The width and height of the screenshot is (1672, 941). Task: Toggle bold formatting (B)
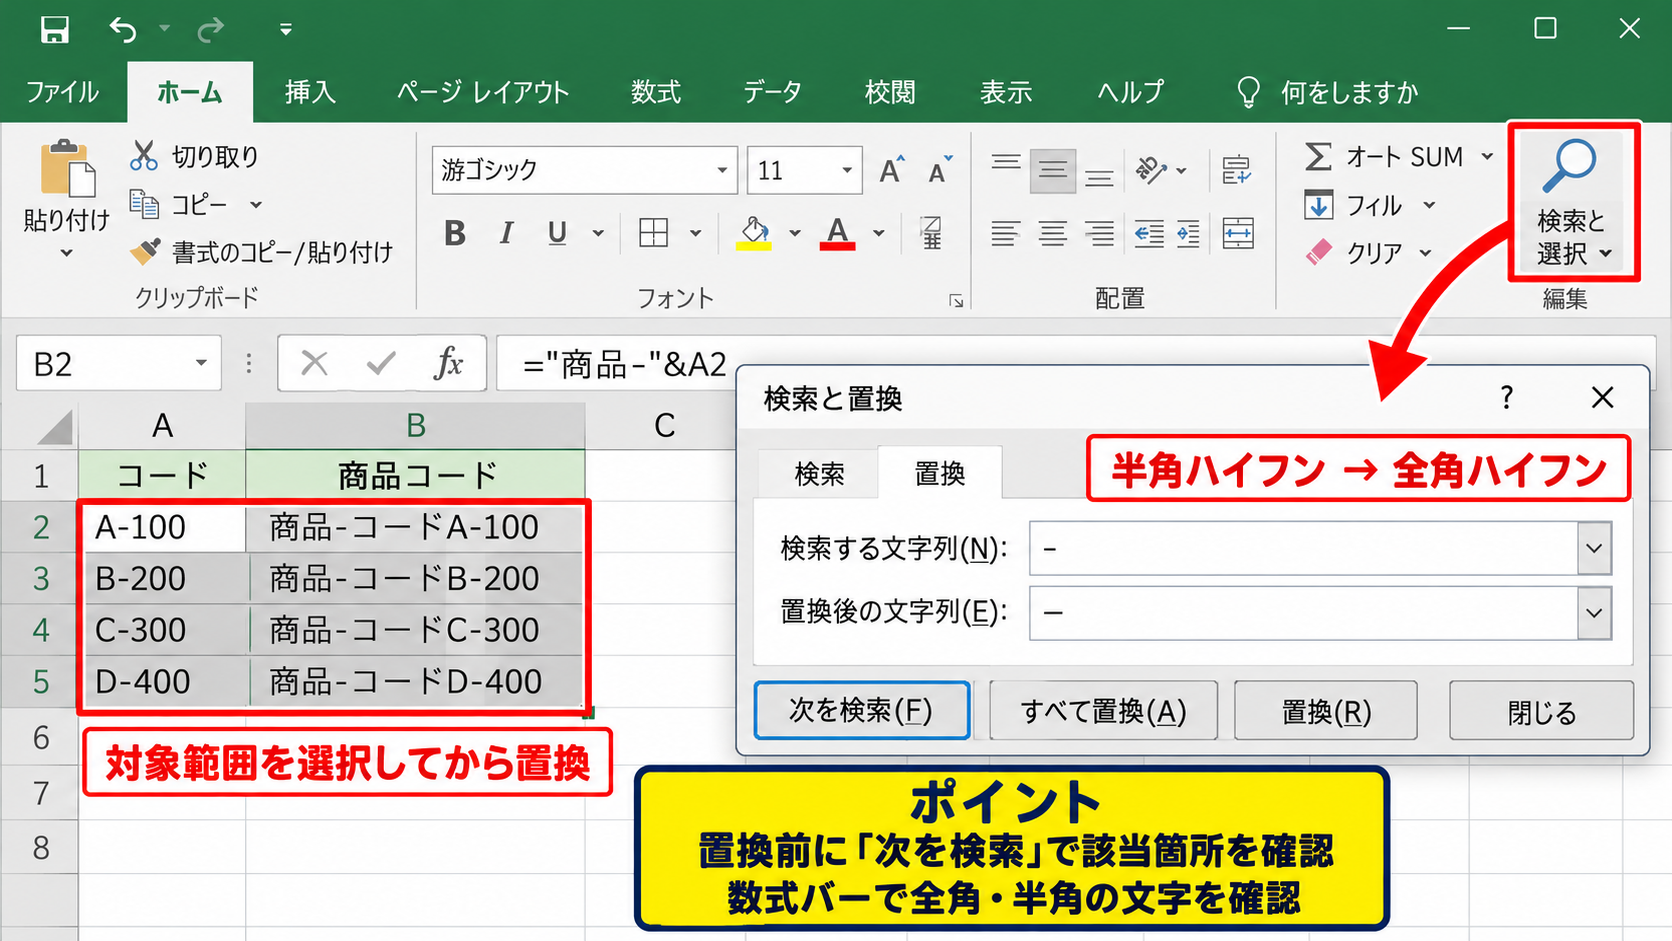tap(455, 233)
